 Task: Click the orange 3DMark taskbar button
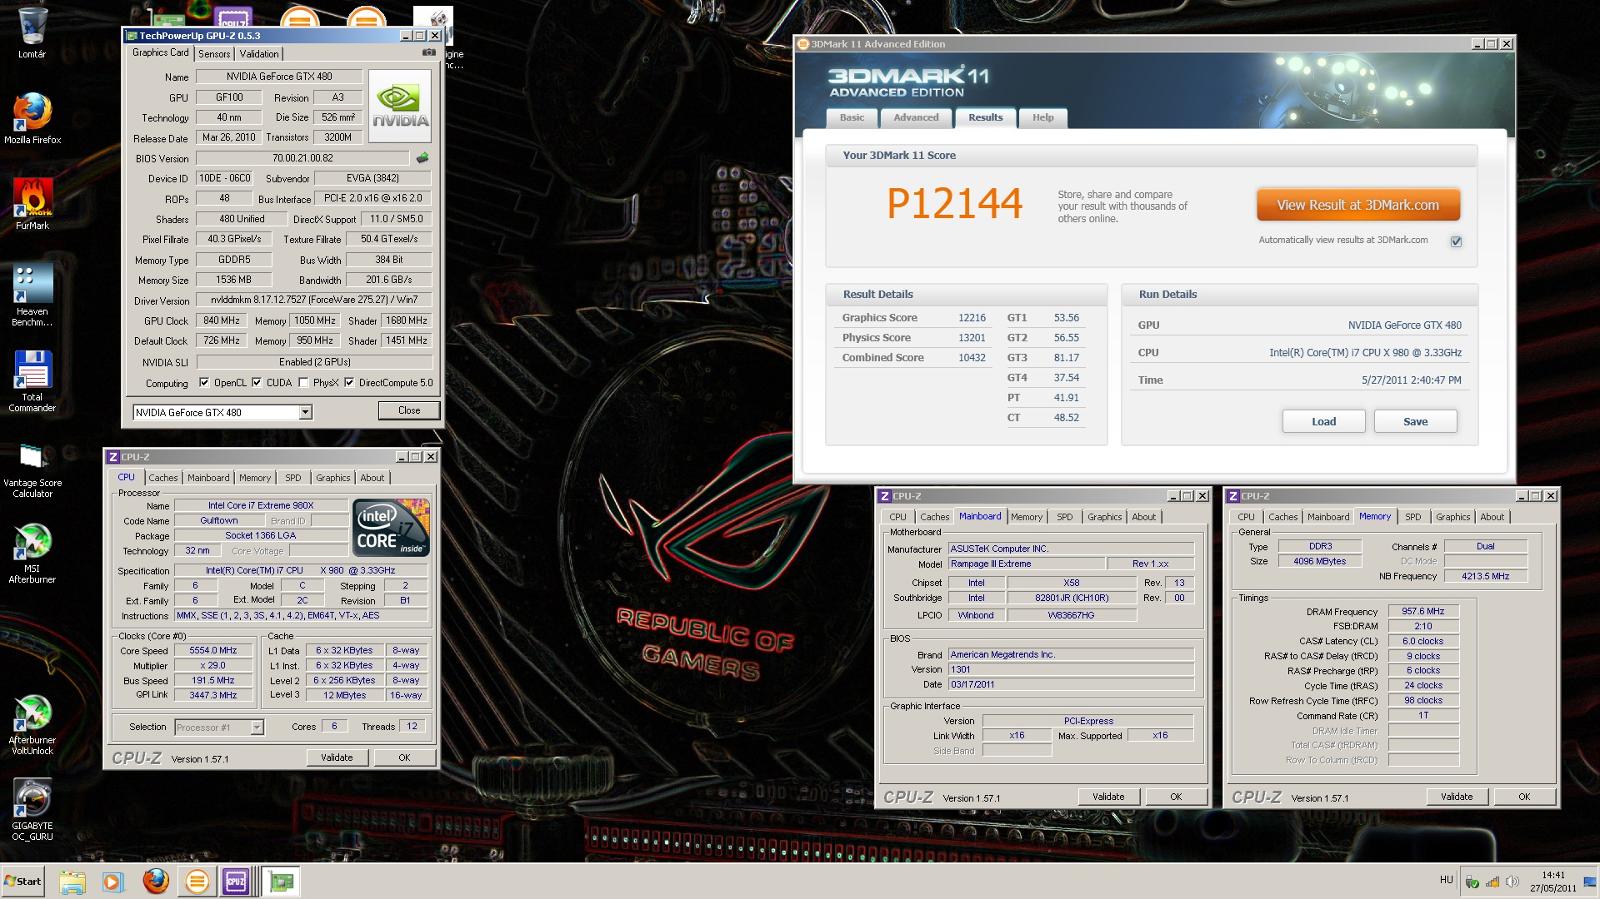(x=197, y=881)
